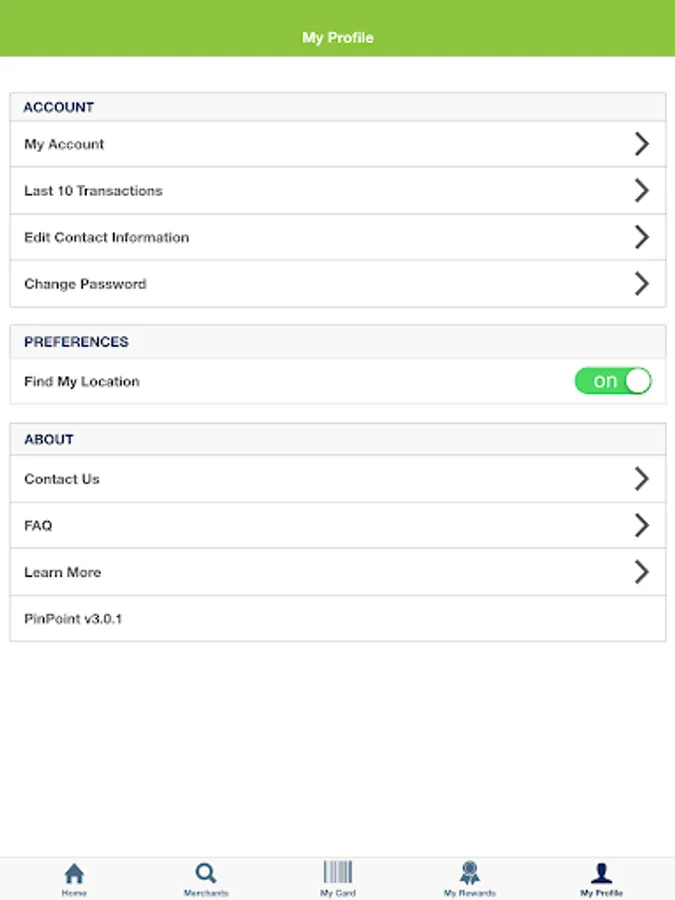Click chevron beside Last 10 Transactions
Screen dimensions: 675x900
pyautogui.click(x=642, y=190)
